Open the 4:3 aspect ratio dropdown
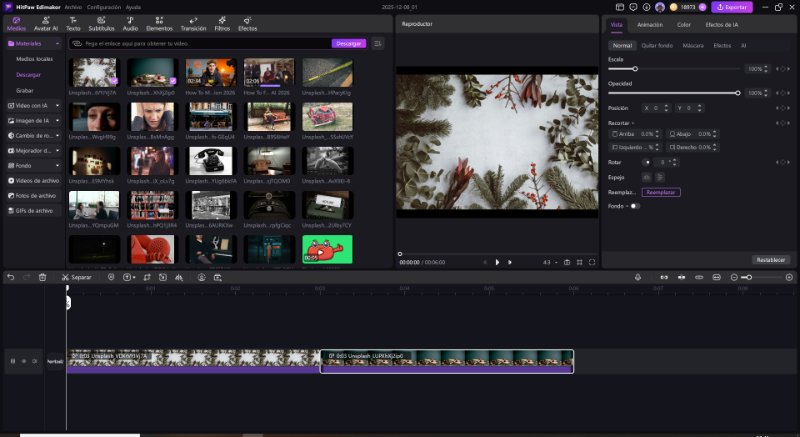This screenshot has height=437, width=800. click(549, 262)
